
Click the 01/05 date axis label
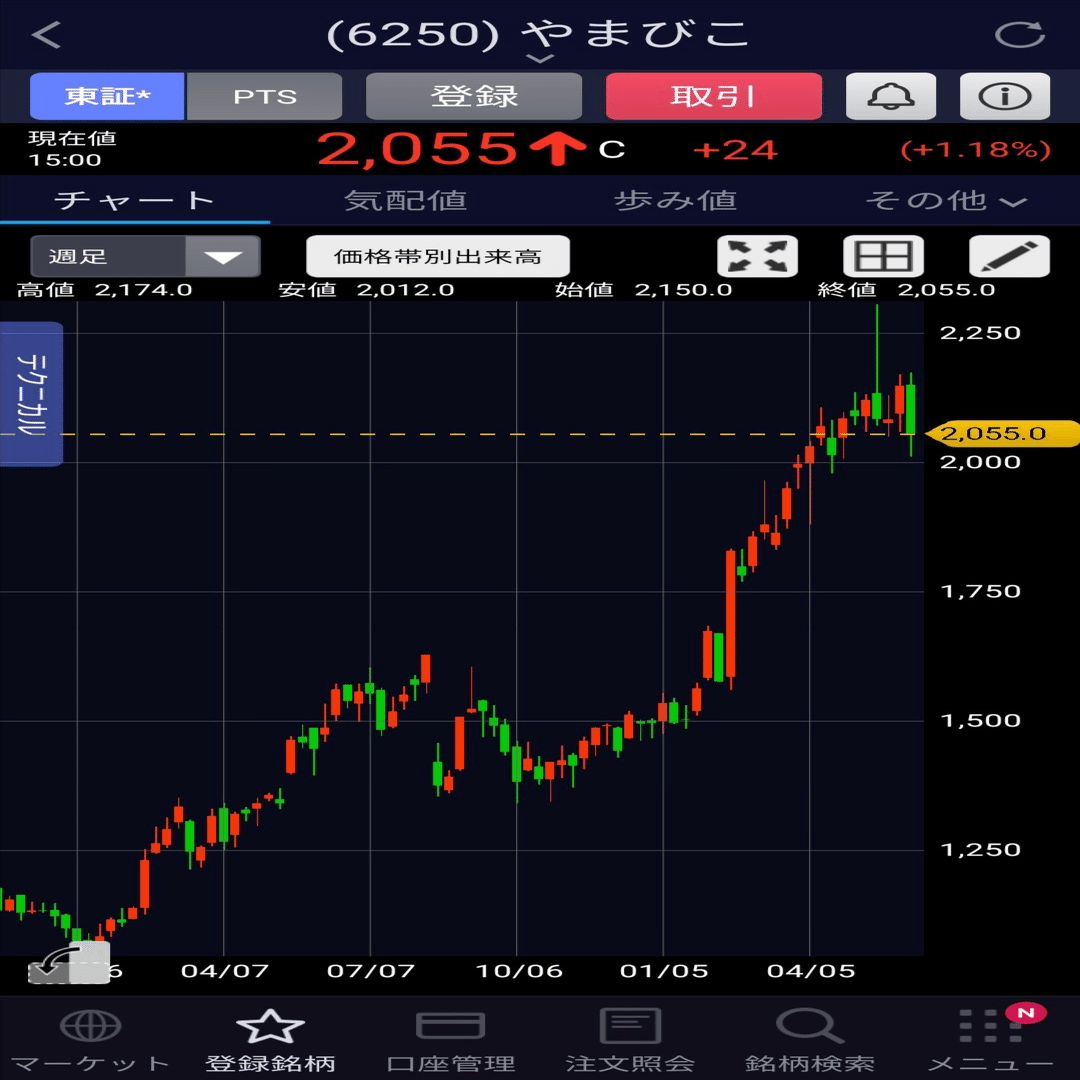pyautogui.click(x=664, y=971)
